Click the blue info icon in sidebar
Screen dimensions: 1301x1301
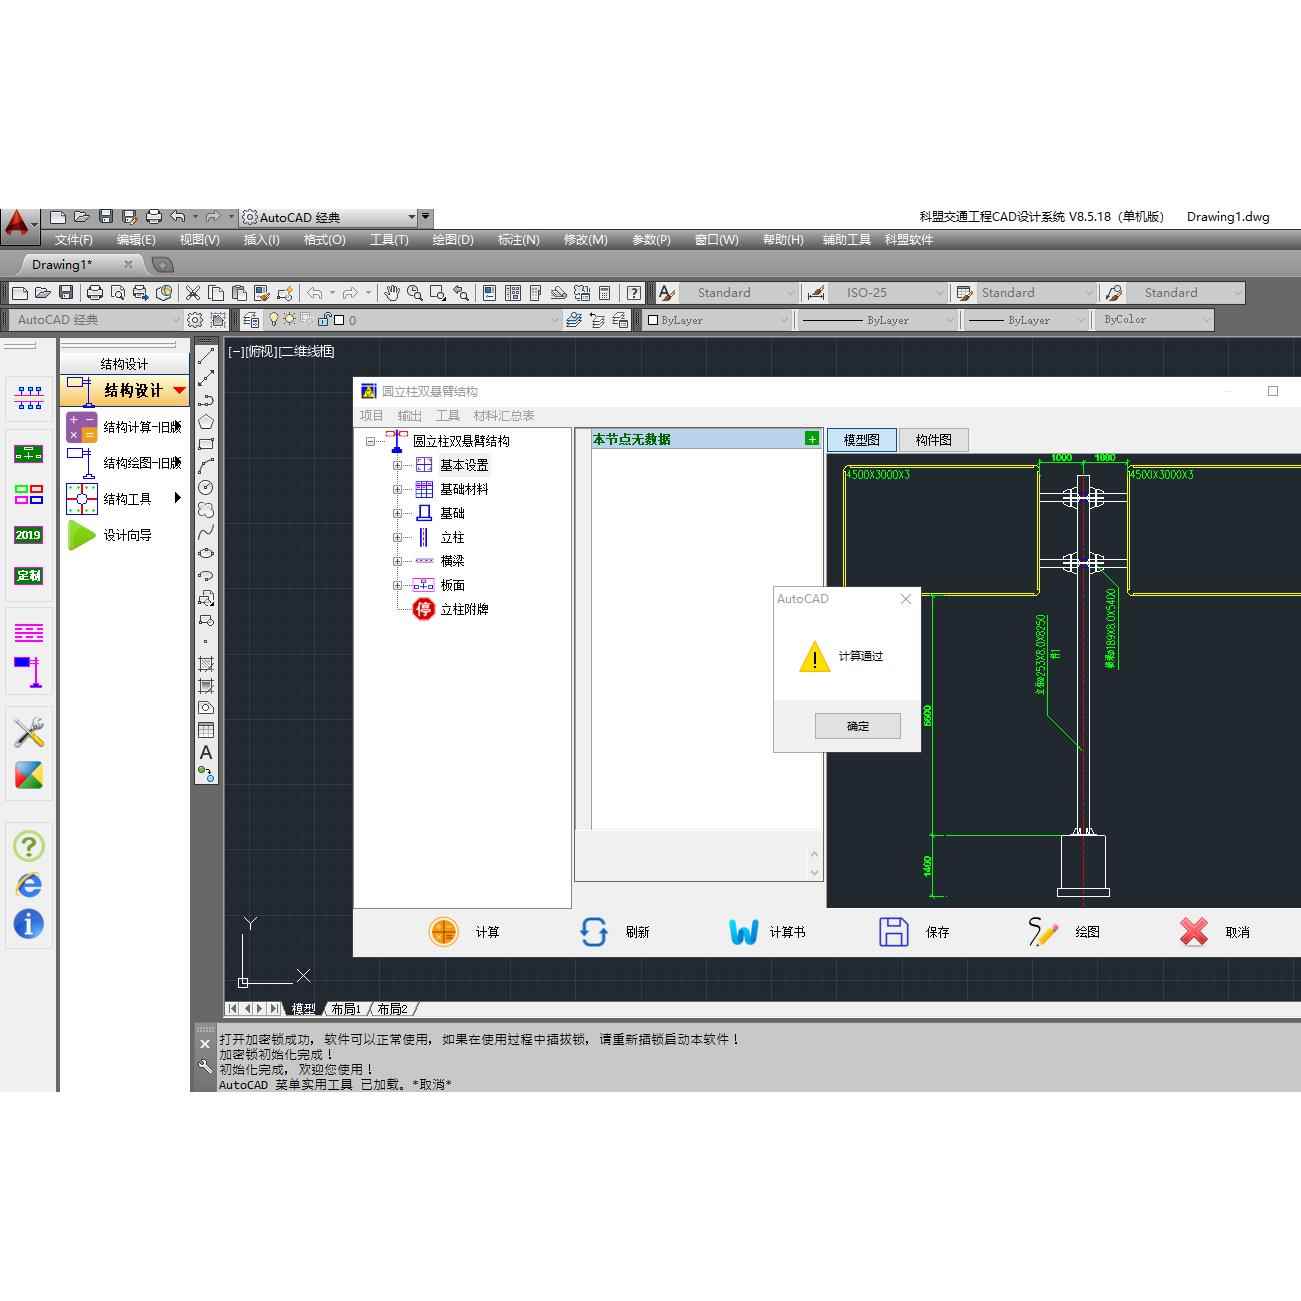pyautogui.click(x=29, y=924)
